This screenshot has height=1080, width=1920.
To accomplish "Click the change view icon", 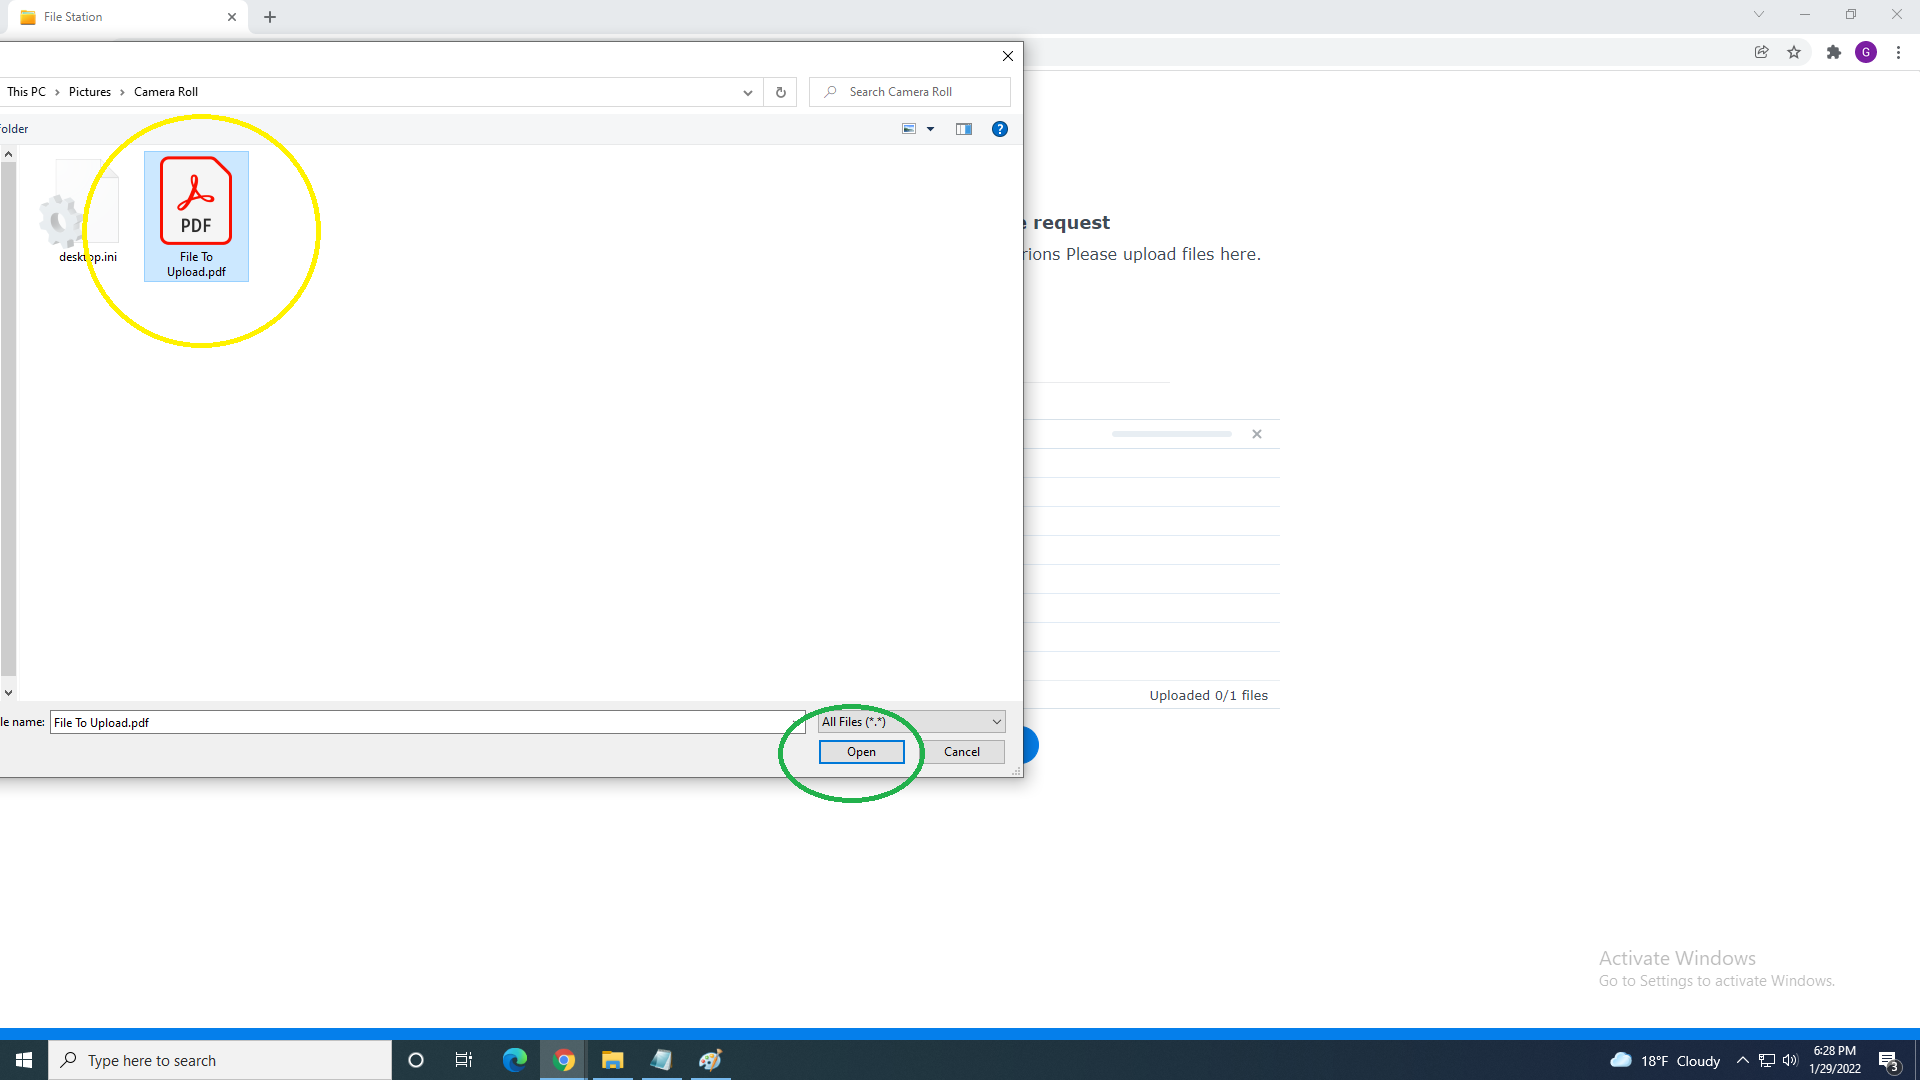I will (x=909, y=129).
